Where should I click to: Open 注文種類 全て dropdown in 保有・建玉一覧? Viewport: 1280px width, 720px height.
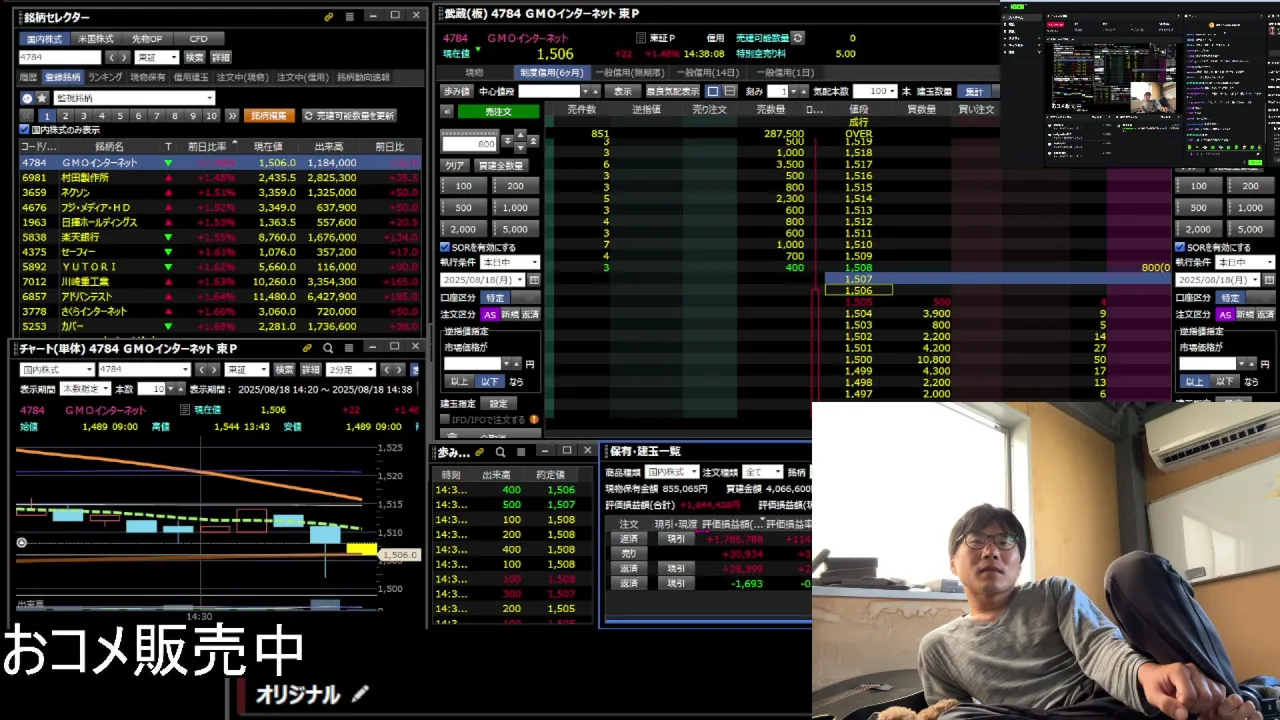pos(762,472)
